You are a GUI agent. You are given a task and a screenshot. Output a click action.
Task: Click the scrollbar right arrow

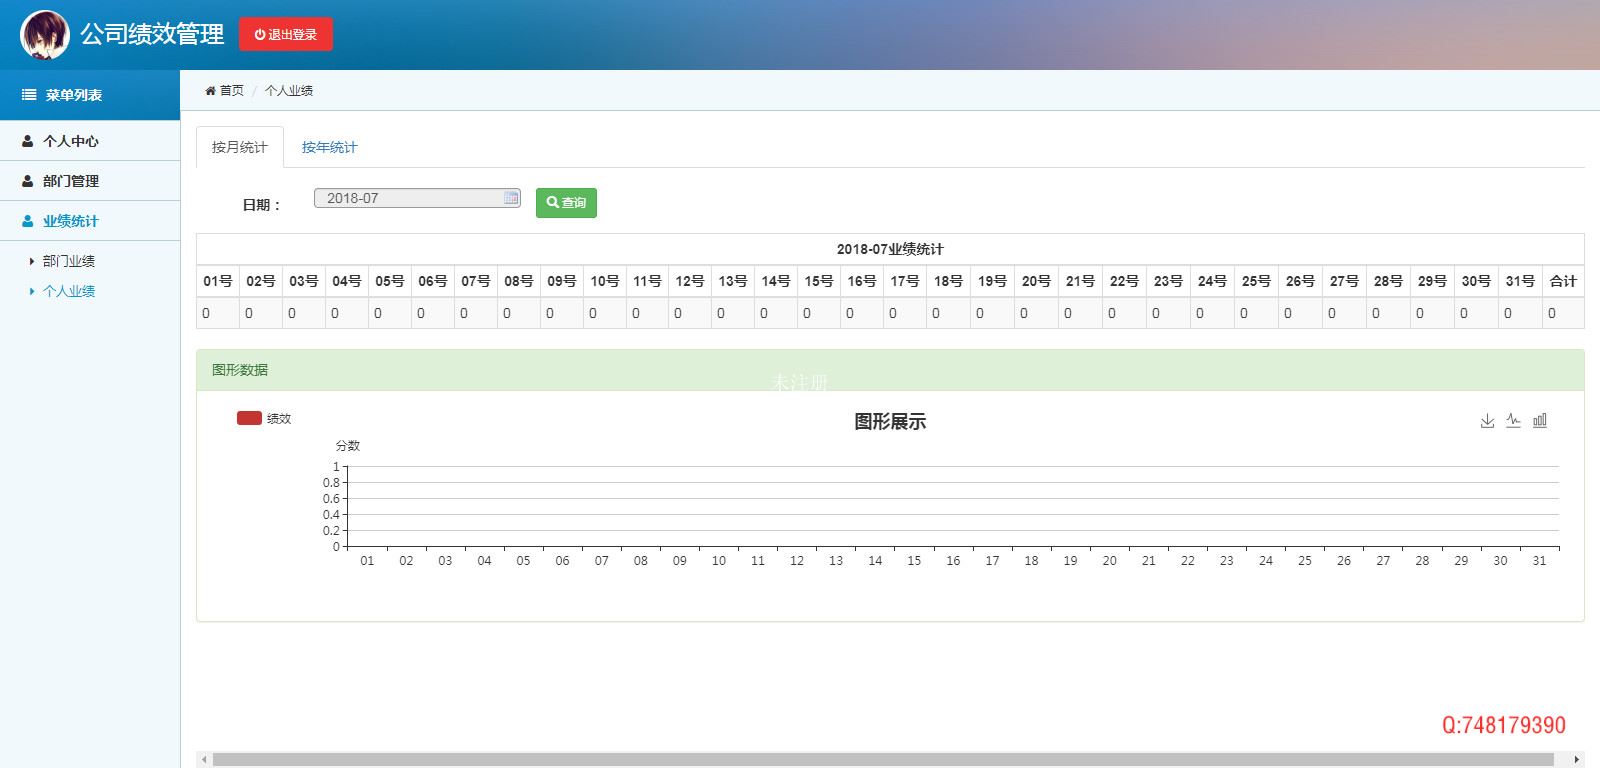pyautogui.click(x=1577, y=760)
